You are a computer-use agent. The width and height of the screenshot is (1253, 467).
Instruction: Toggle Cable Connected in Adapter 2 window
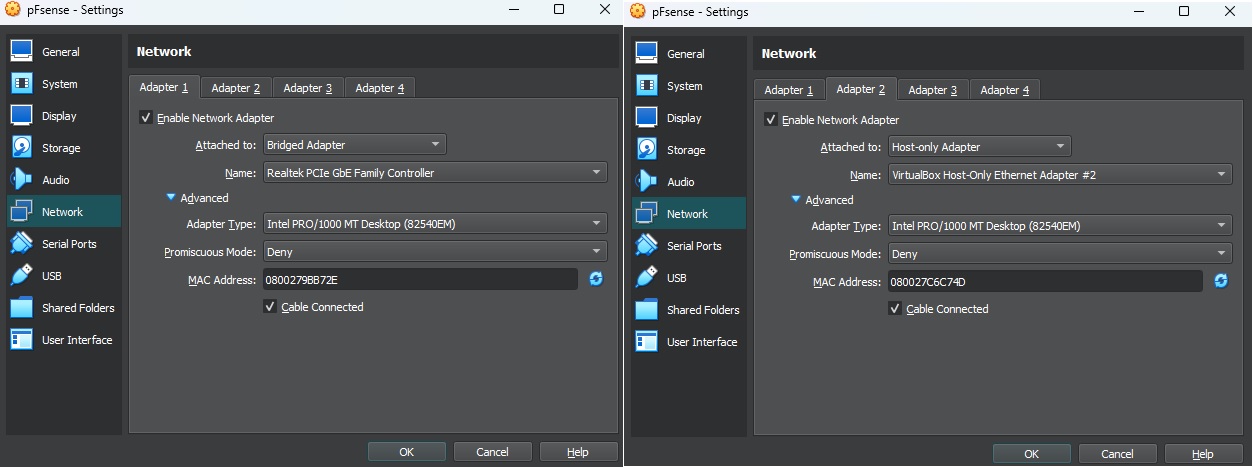(x=895, y=309)
